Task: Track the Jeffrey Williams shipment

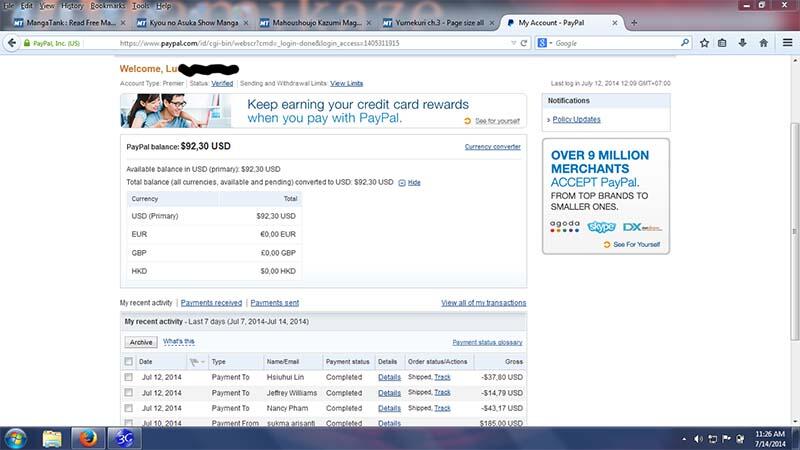Action: point(442,392)
